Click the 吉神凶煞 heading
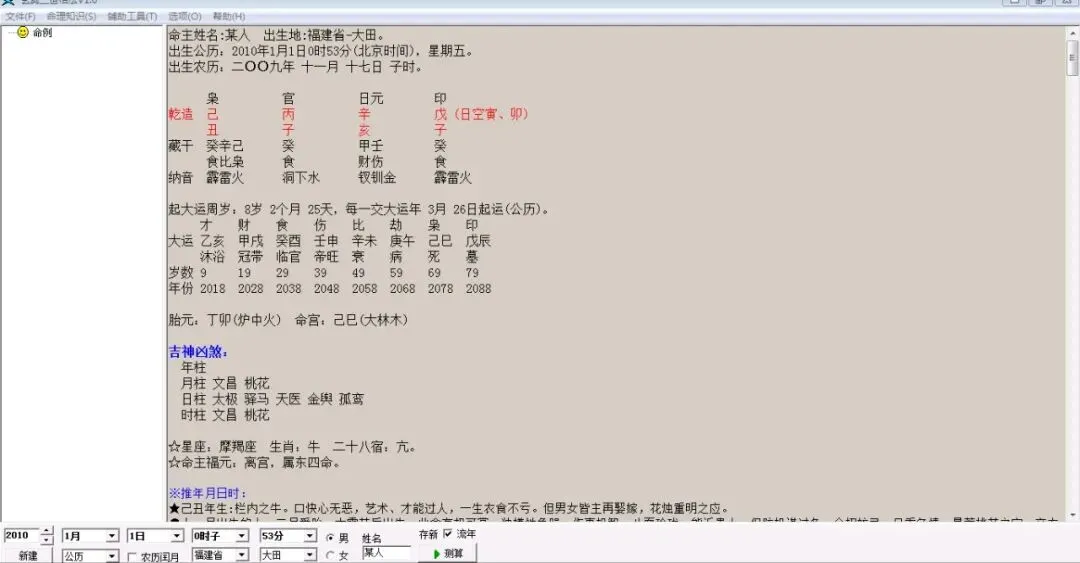Viewport: 1080px width, 563px height. tap(198, 352)
